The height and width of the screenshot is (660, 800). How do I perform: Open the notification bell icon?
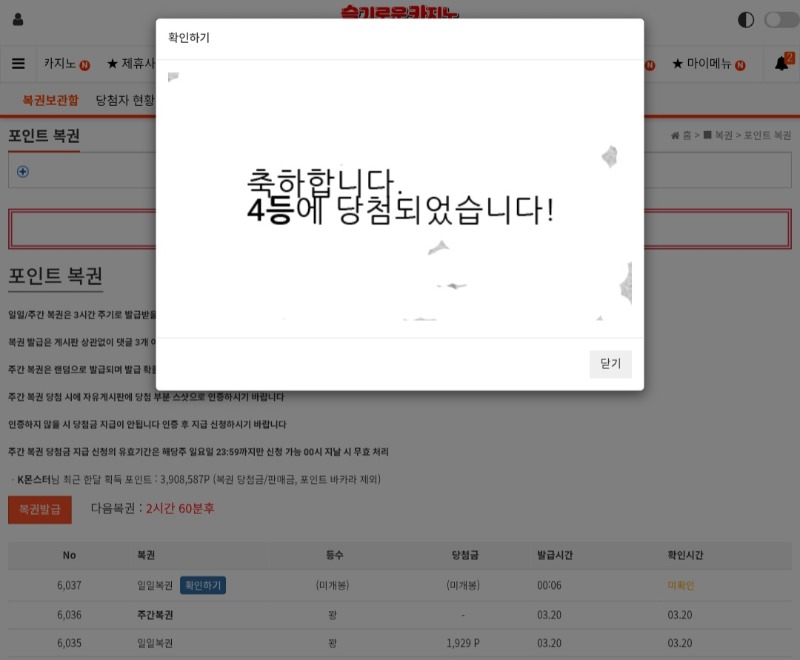pyautogui.click(x=782, y=64)
